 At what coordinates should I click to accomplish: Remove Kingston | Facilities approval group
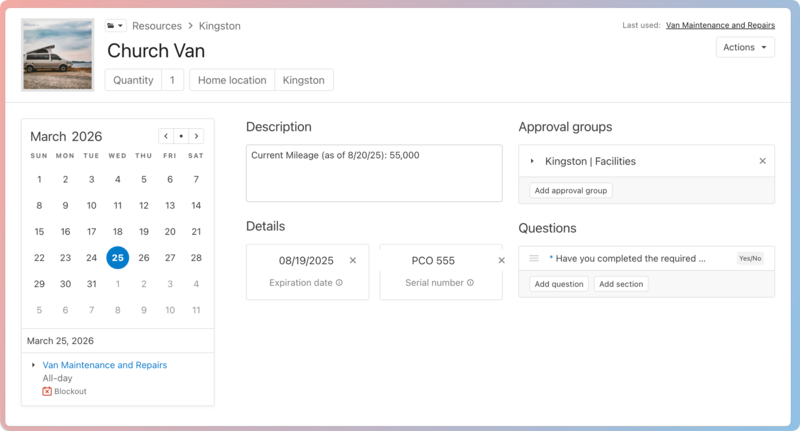tap(762, 161)
